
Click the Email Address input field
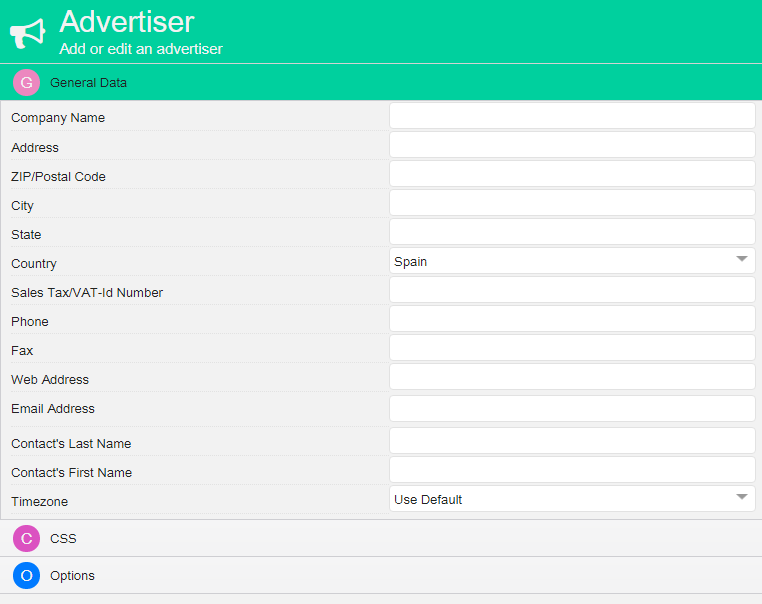click(x=571, y=408)
